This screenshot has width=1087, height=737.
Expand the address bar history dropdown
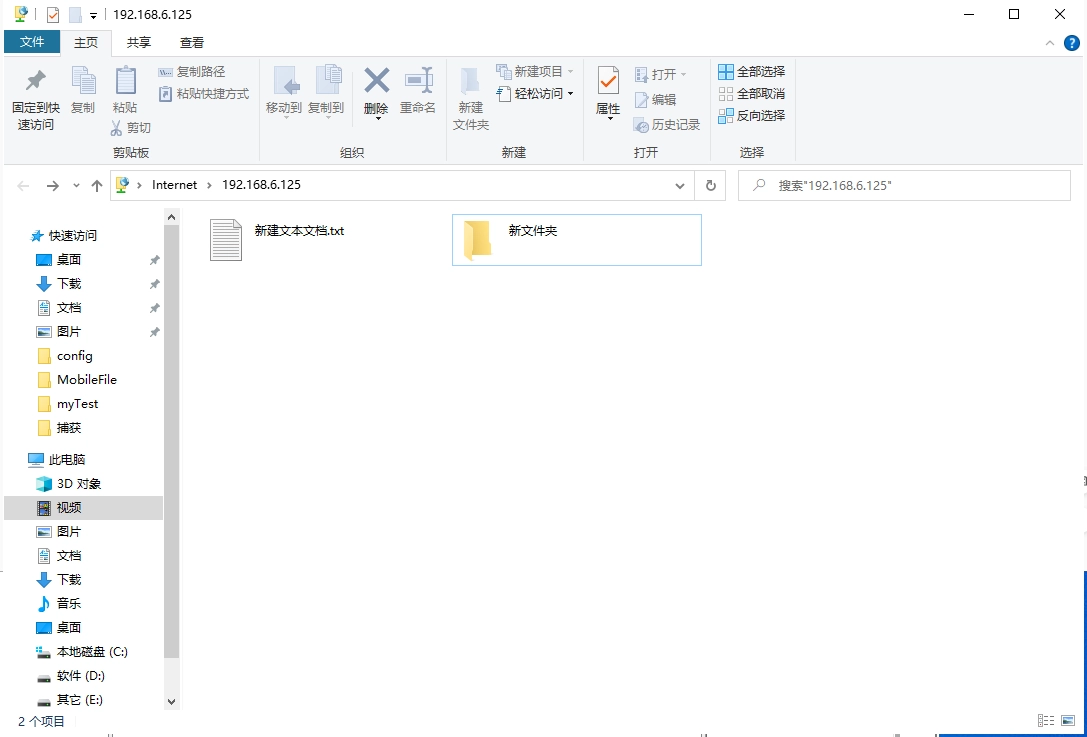[680, 185]
